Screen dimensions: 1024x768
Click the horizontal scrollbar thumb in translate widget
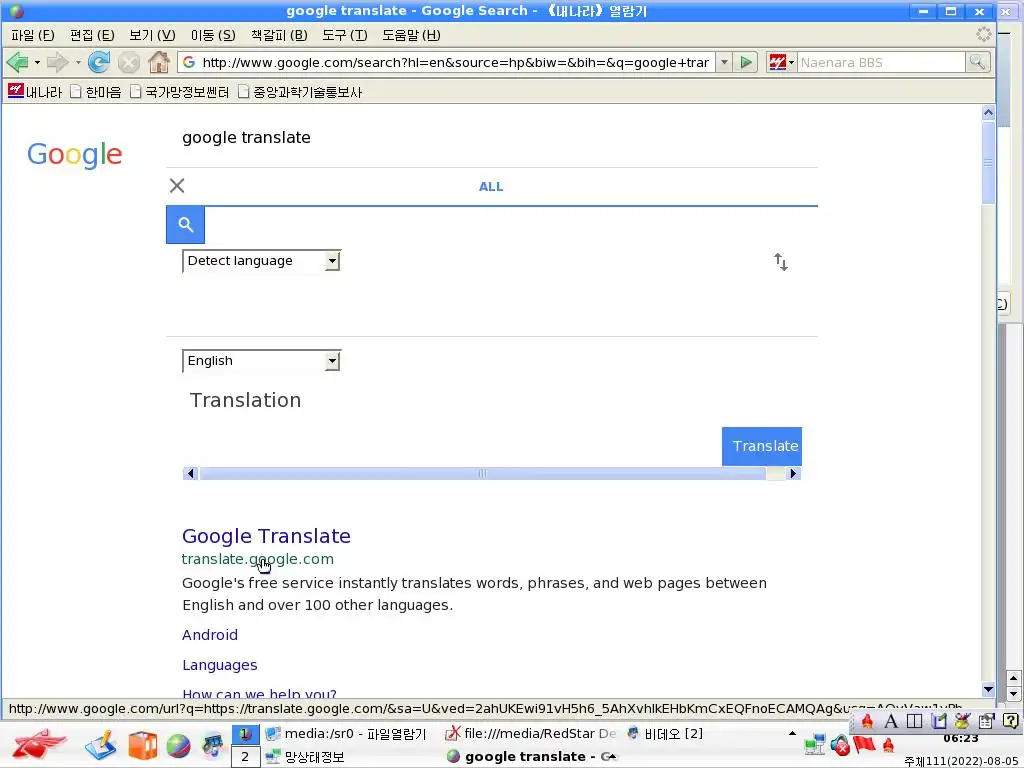pos(483,473)
